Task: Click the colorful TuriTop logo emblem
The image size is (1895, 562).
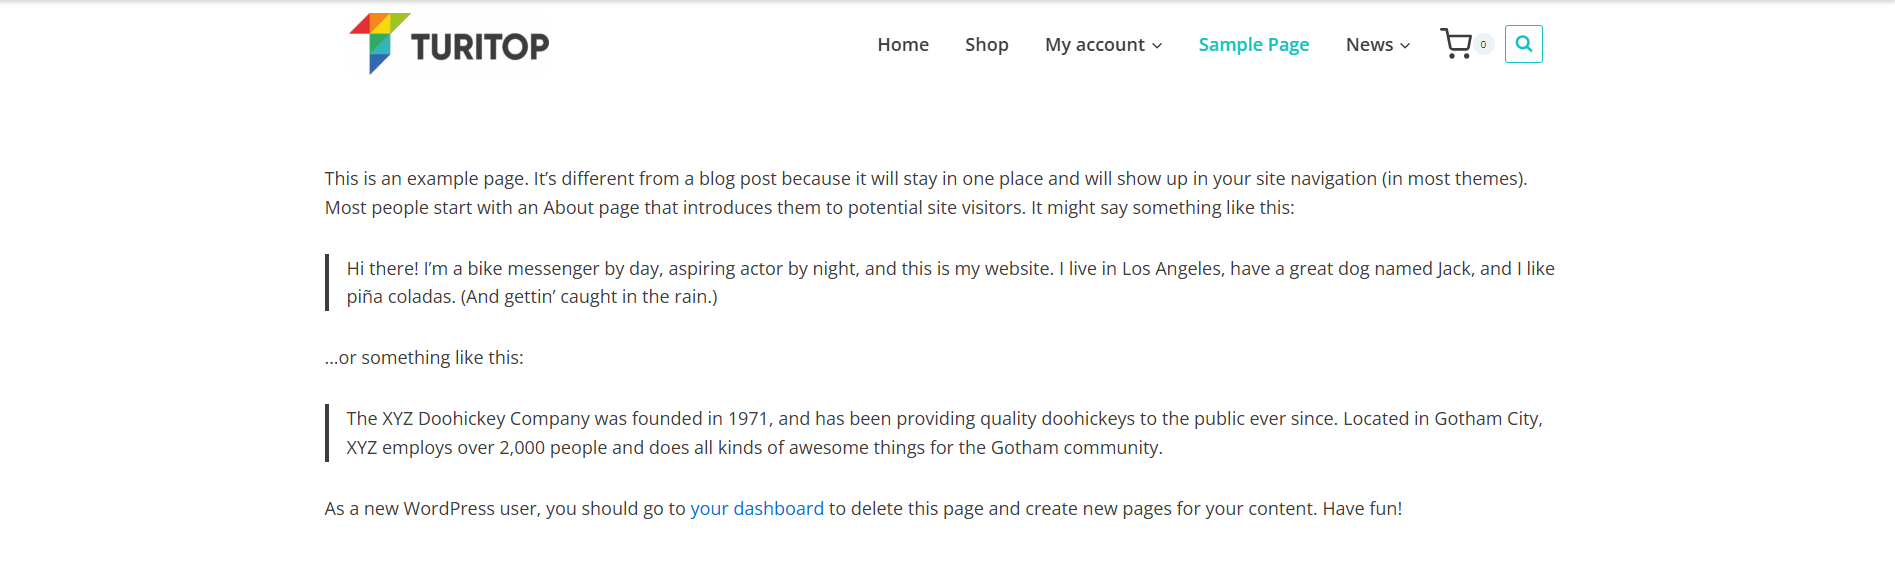Action: coord(377,42)
